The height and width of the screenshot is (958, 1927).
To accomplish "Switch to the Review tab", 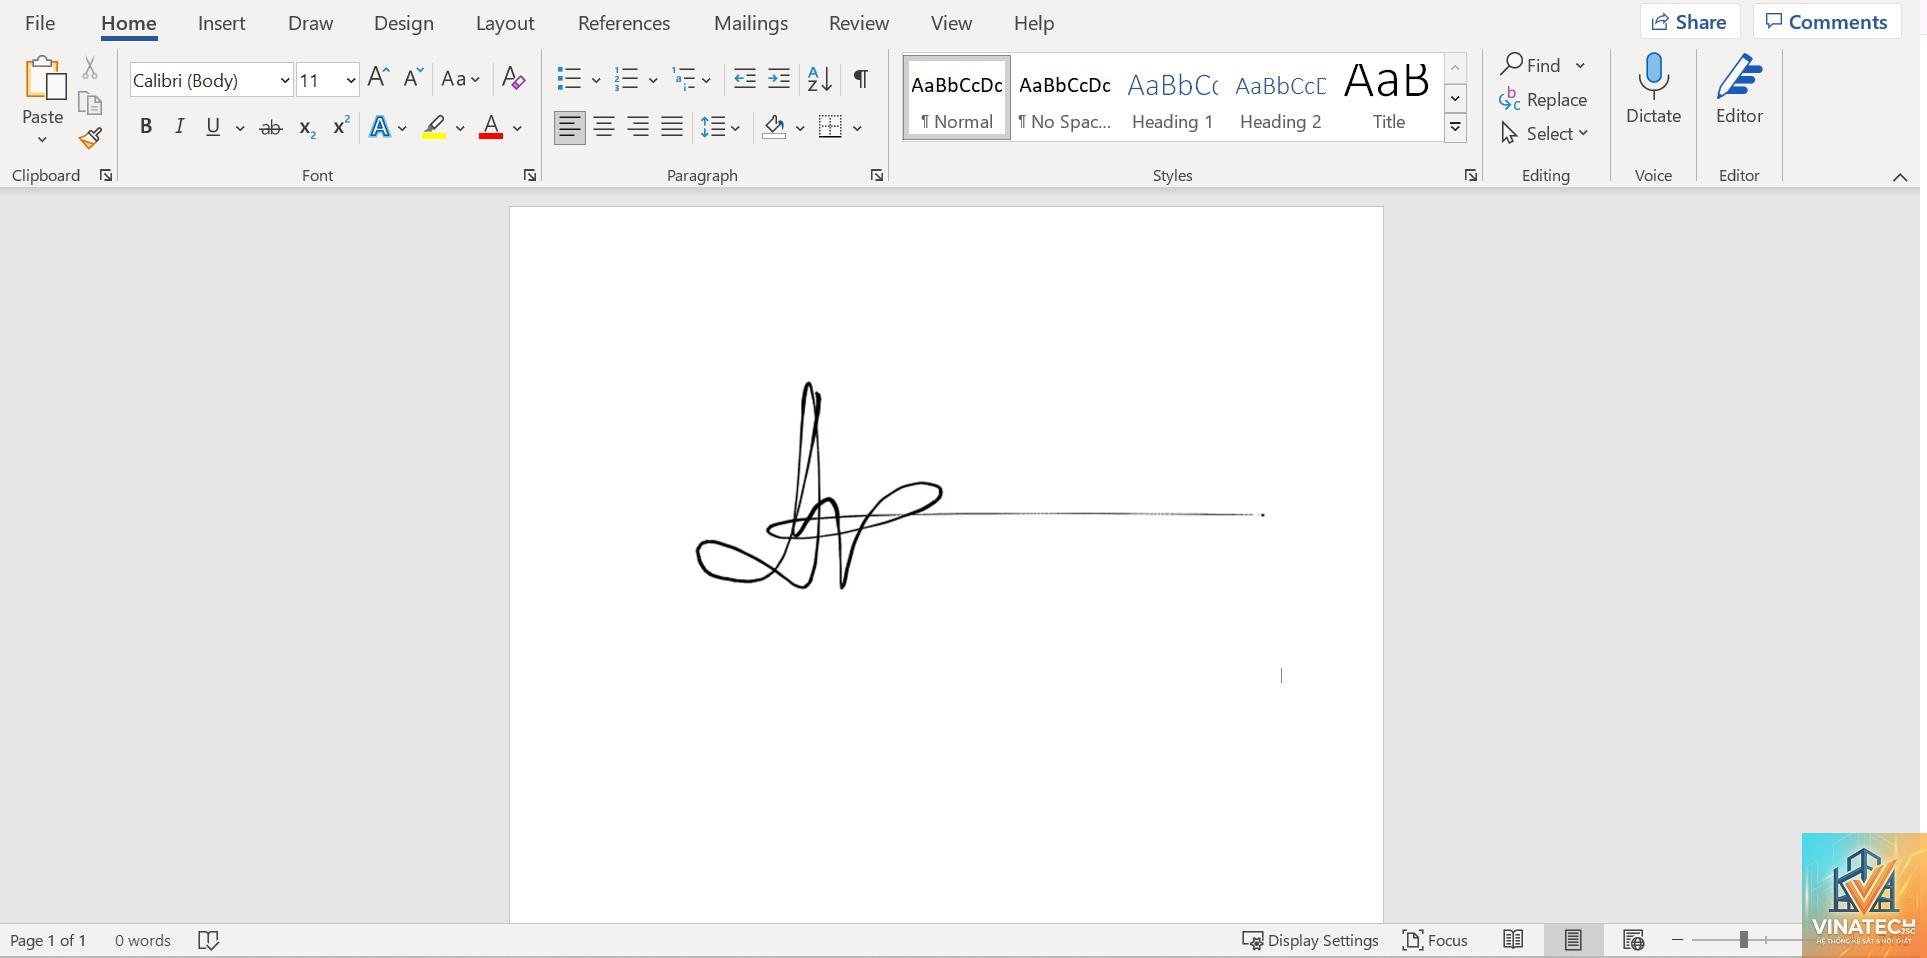I will pos(859,22).
